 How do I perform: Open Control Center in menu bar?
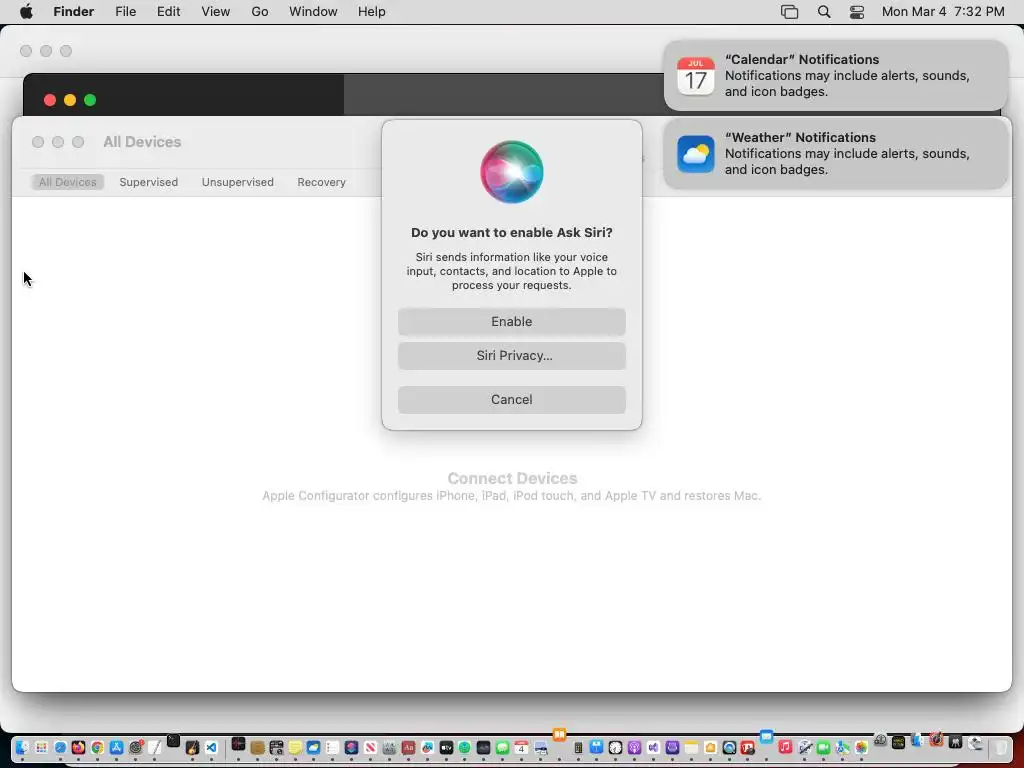coord(856,12)
